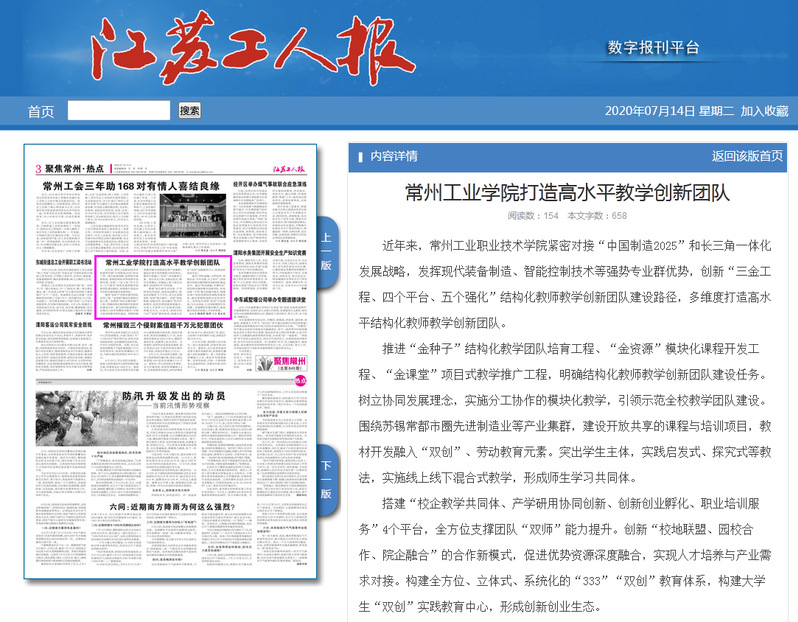Open article 常州工会三年助168对有情人喜结良缘

[x=129, y=186]
